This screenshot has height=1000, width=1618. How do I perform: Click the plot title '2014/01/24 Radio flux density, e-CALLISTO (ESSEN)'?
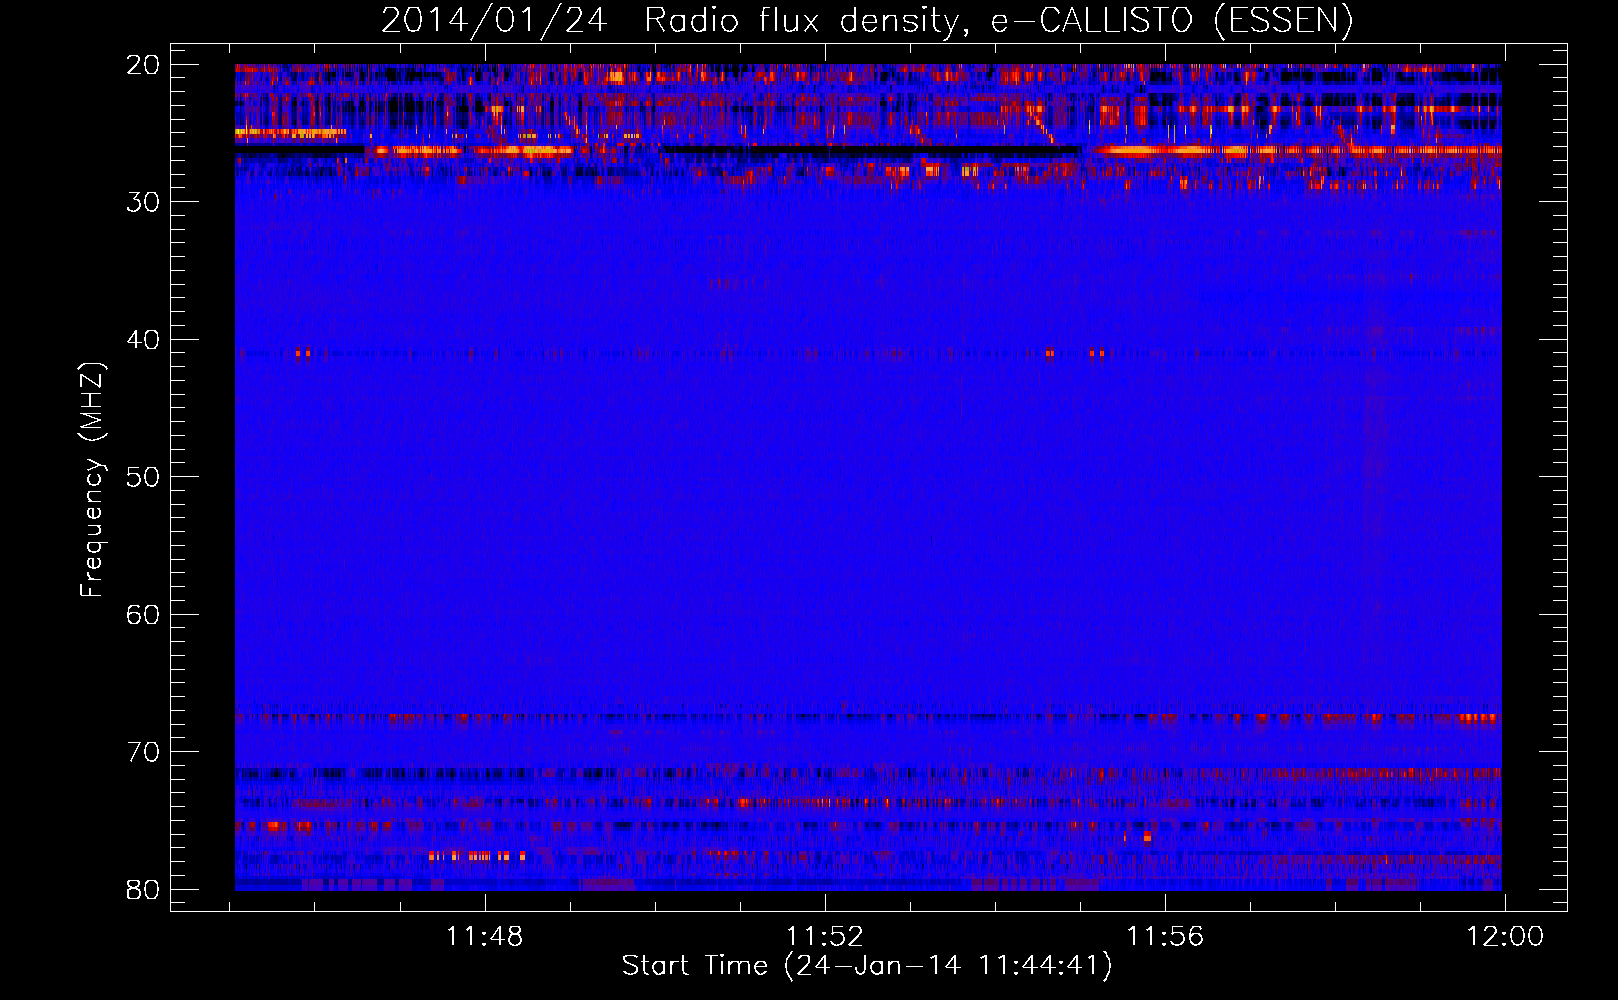(867, 20)
